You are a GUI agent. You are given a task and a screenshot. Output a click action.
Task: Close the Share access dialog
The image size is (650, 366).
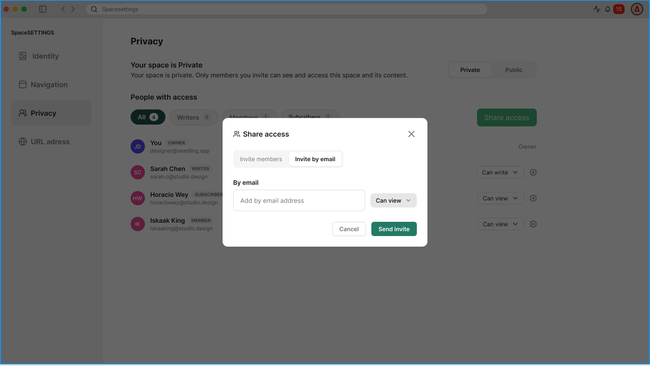(411, 134)
